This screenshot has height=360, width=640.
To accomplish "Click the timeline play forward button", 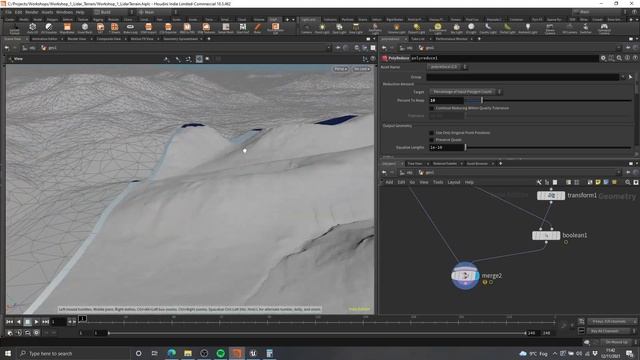I will pos(36,322).
